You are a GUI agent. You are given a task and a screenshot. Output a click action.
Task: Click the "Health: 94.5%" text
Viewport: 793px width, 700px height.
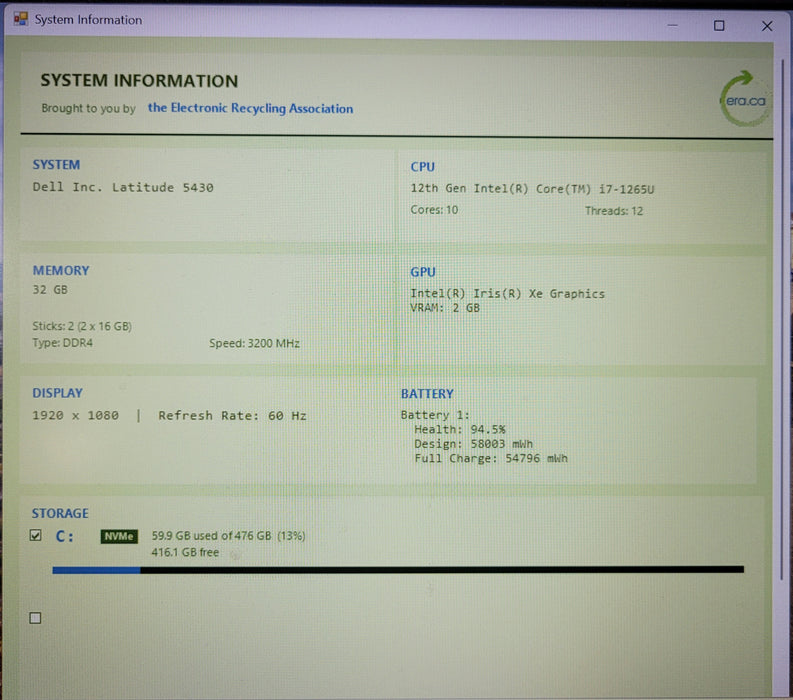coord(460,429)
